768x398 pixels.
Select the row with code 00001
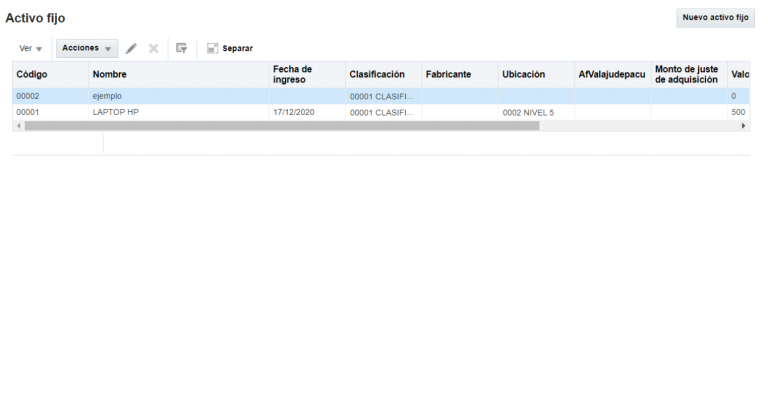pos(381,112)
